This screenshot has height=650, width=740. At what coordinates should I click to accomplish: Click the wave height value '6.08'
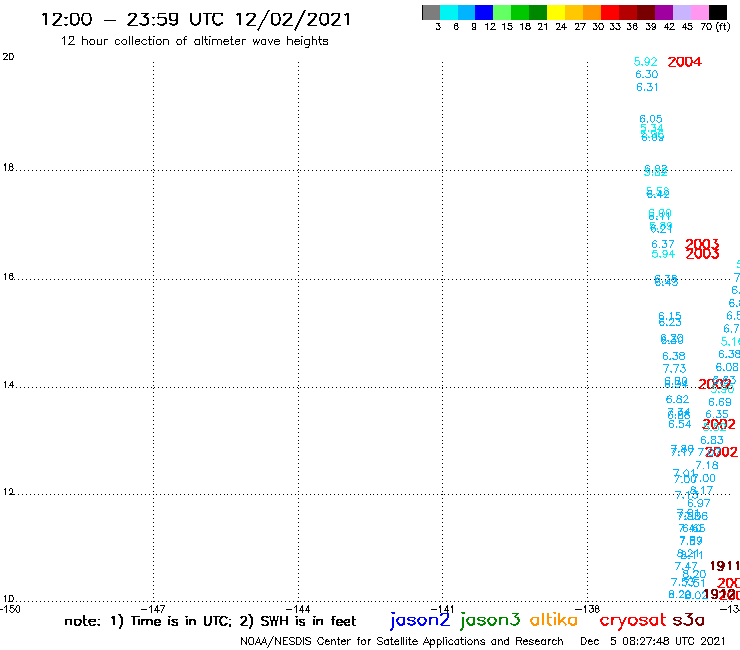point(727,367)
